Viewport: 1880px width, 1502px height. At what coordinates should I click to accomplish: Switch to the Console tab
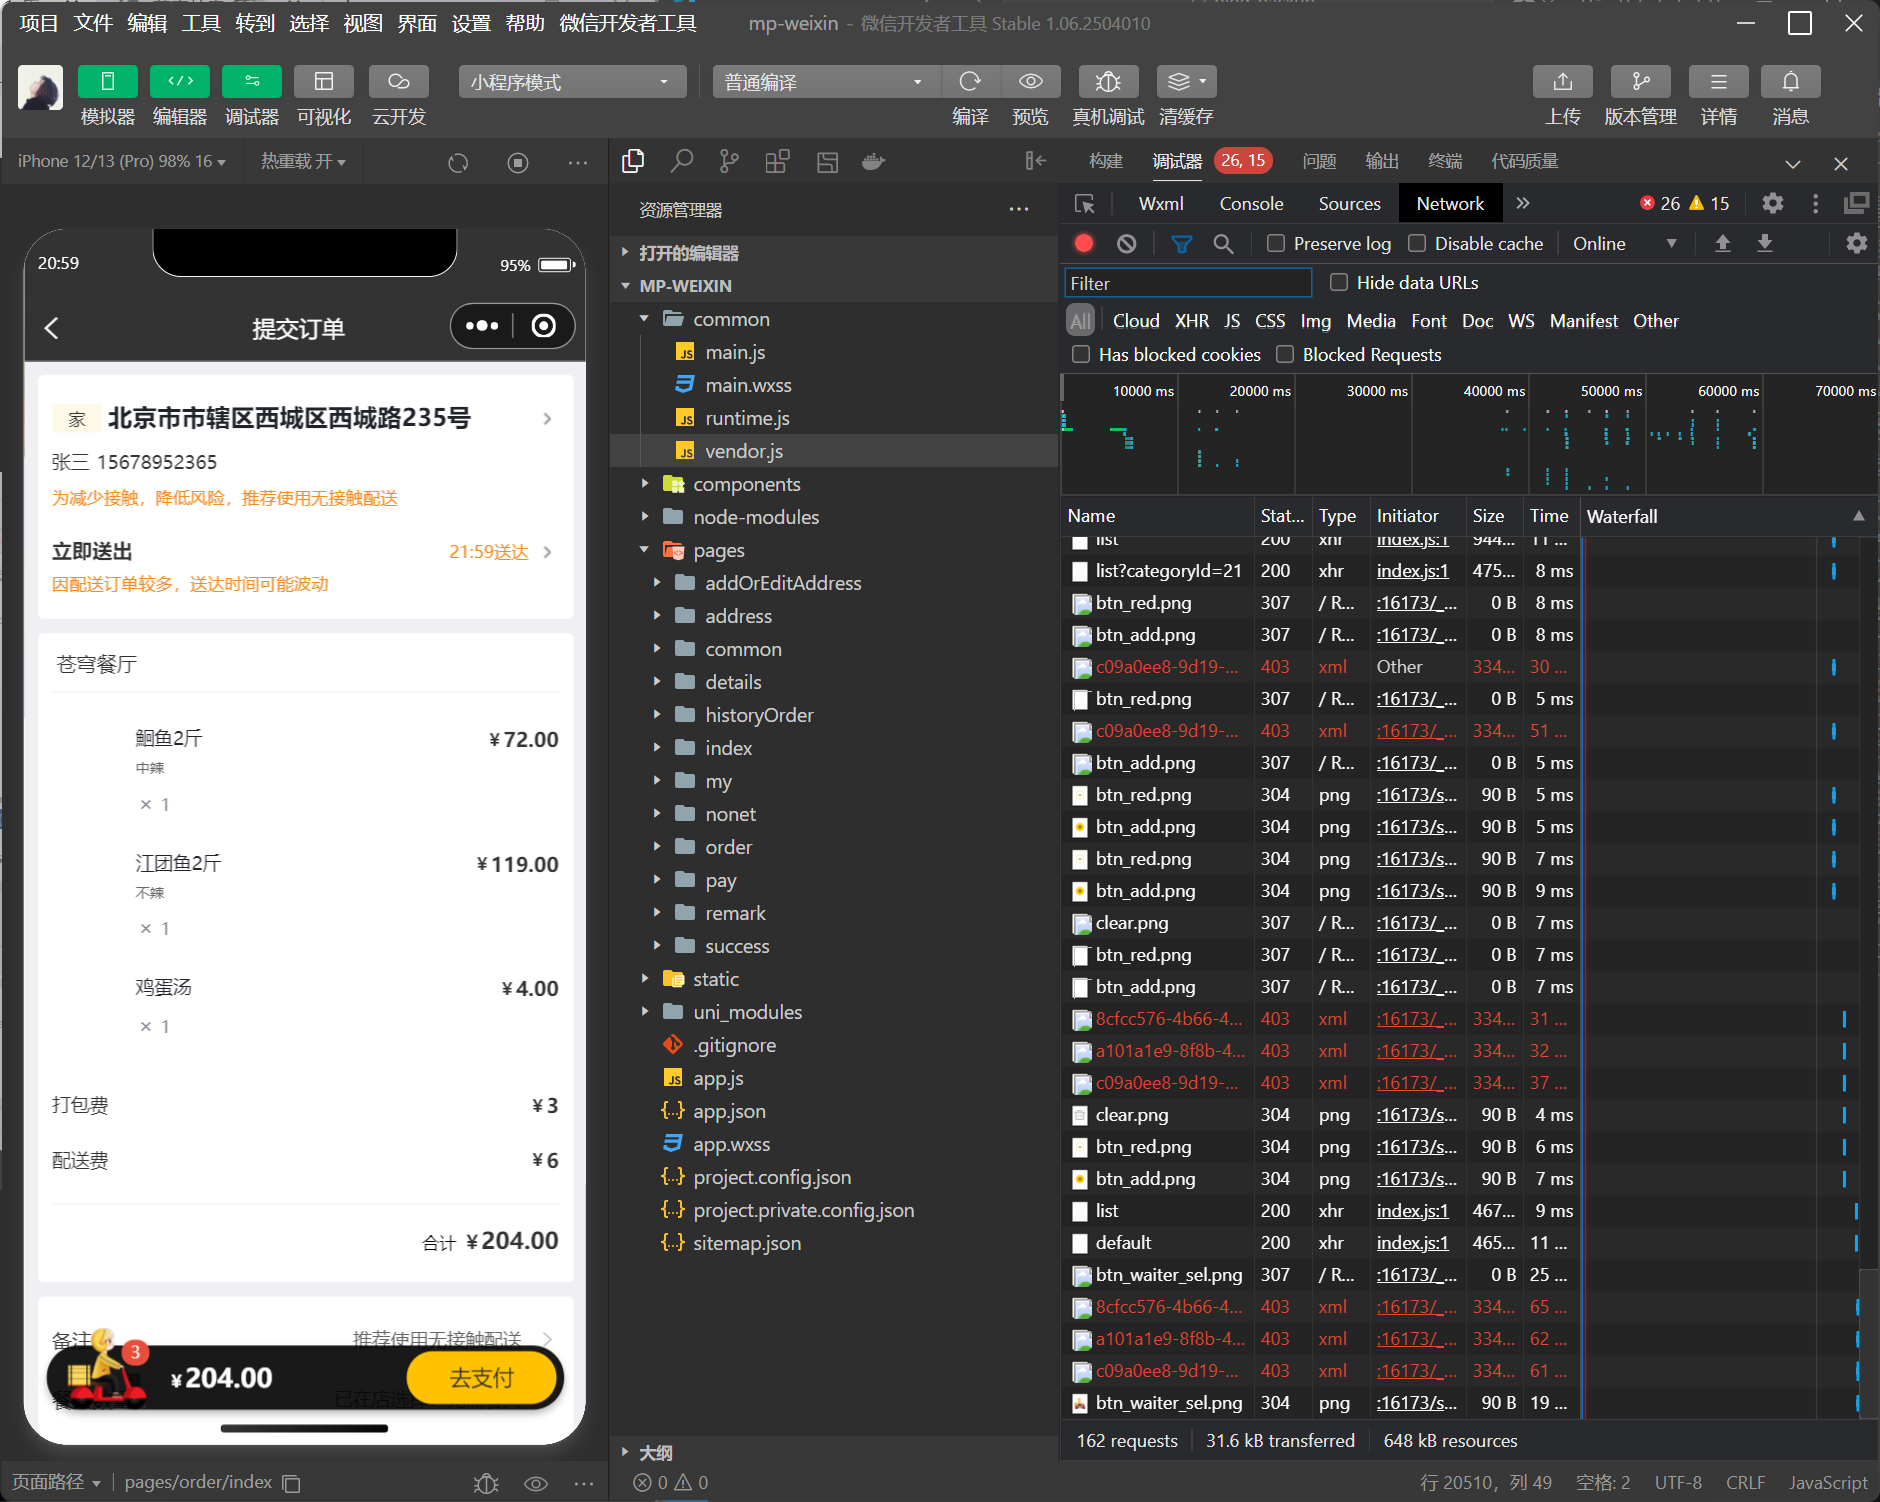tap(1250, 204)
